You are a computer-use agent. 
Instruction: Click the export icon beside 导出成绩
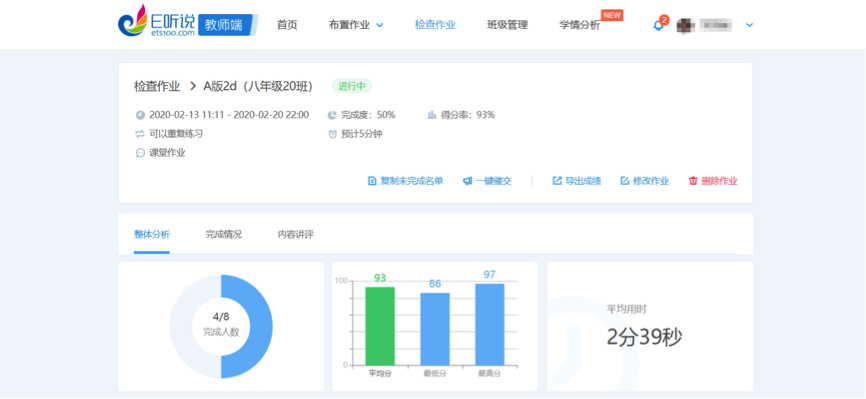[557, 181]
